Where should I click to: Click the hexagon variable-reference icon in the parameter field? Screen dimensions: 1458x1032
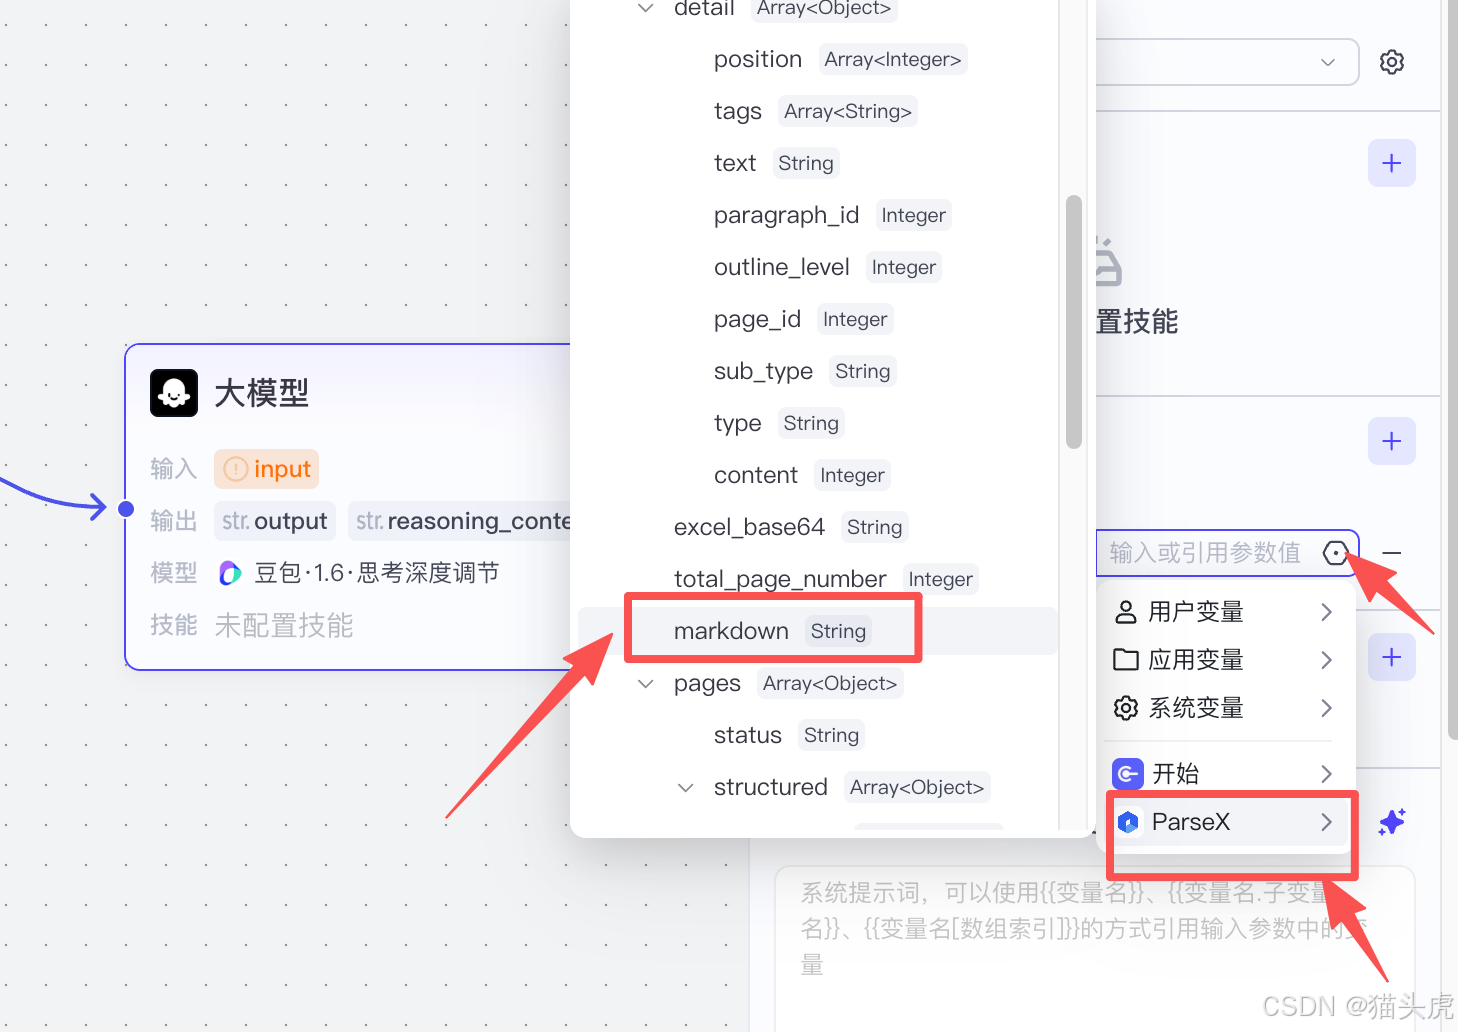click(x=1336, y=553)
